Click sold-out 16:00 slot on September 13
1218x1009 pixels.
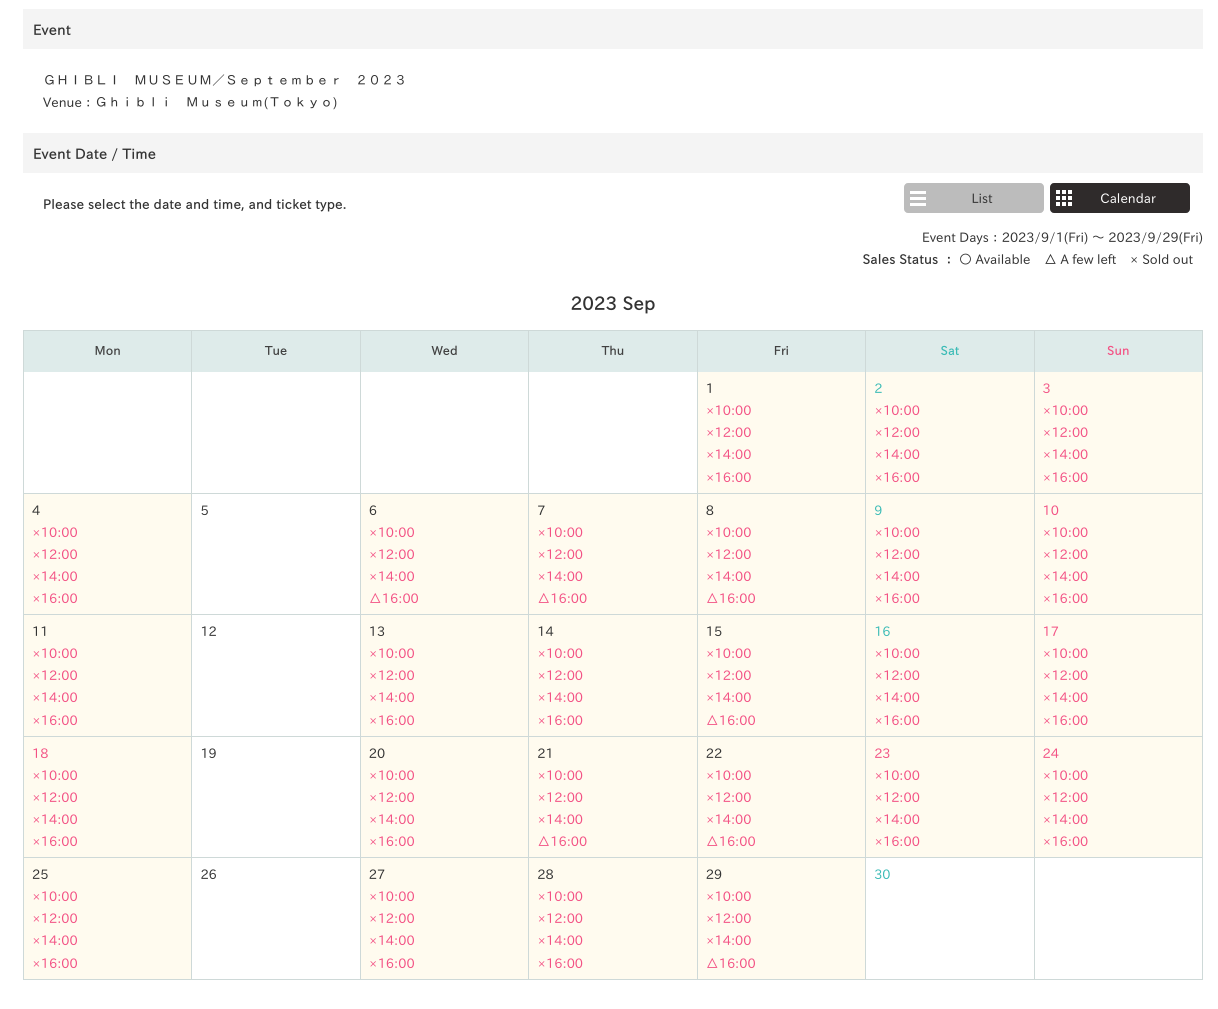click(392, 720)
